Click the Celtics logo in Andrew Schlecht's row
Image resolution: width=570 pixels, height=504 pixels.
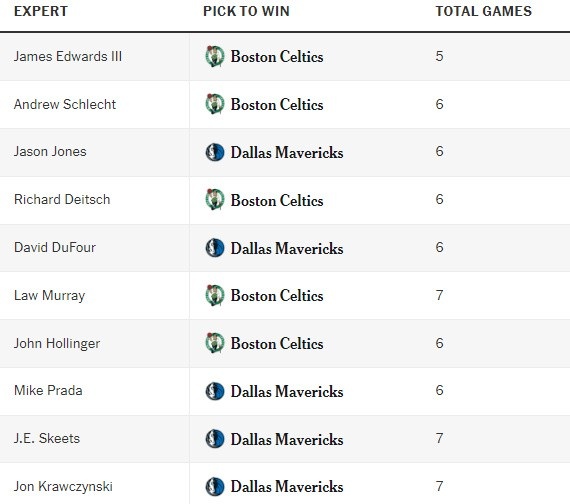click(214, 104)
